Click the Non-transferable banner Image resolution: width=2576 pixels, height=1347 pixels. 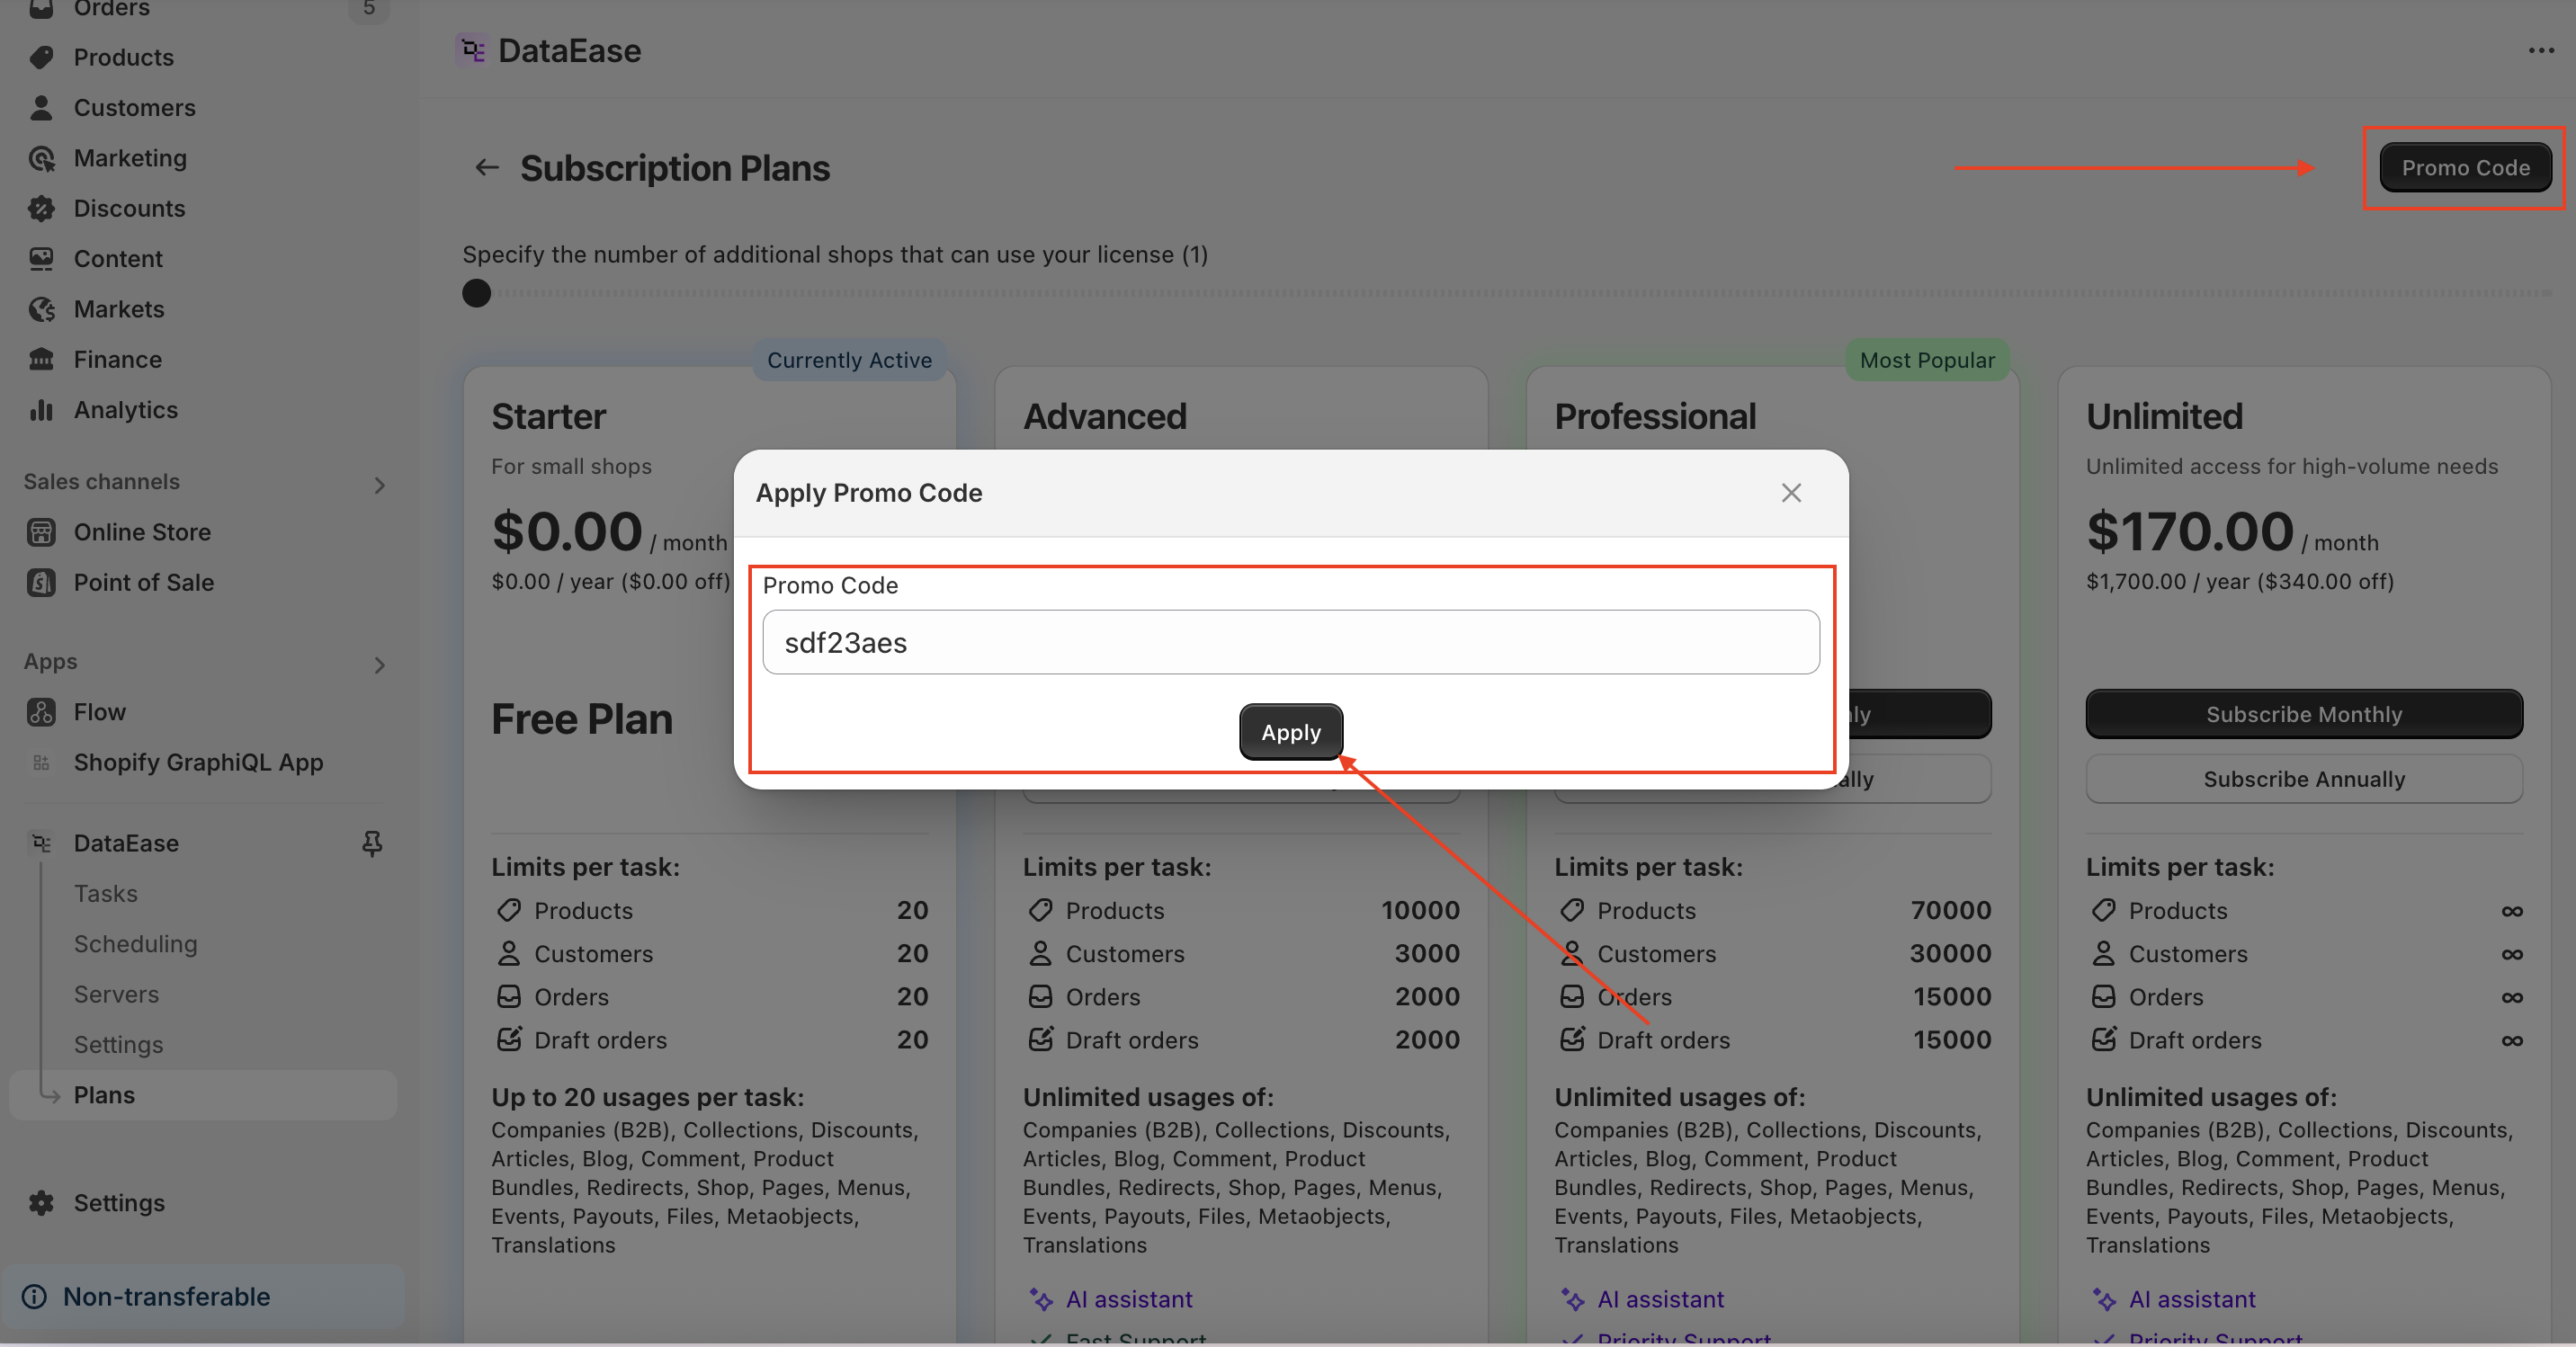point(203,1297)
